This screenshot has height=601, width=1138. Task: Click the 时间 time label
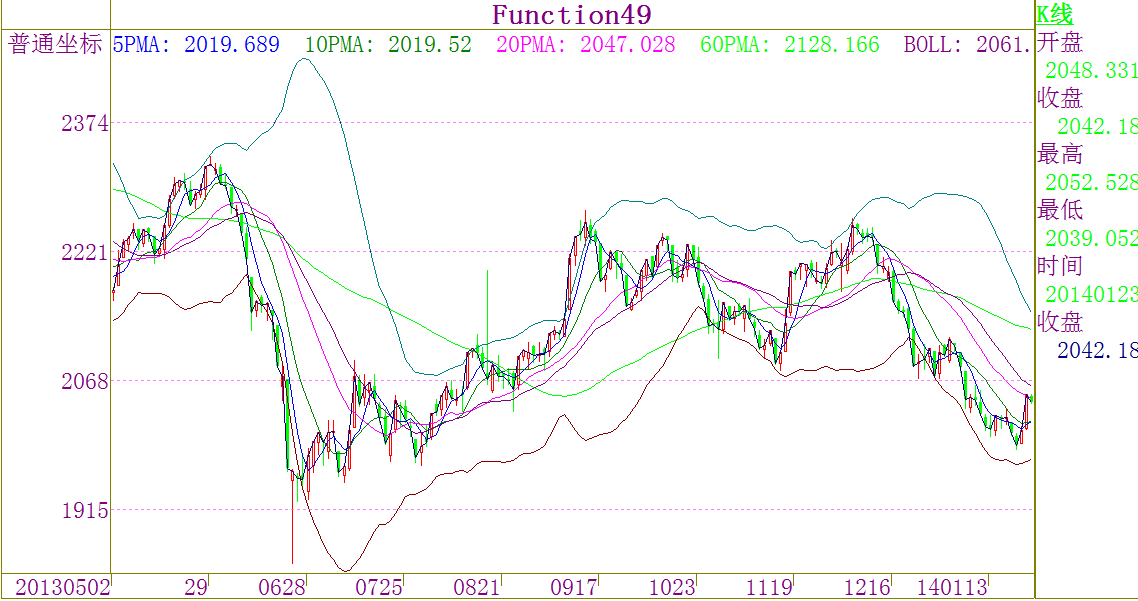[1060, 266]
